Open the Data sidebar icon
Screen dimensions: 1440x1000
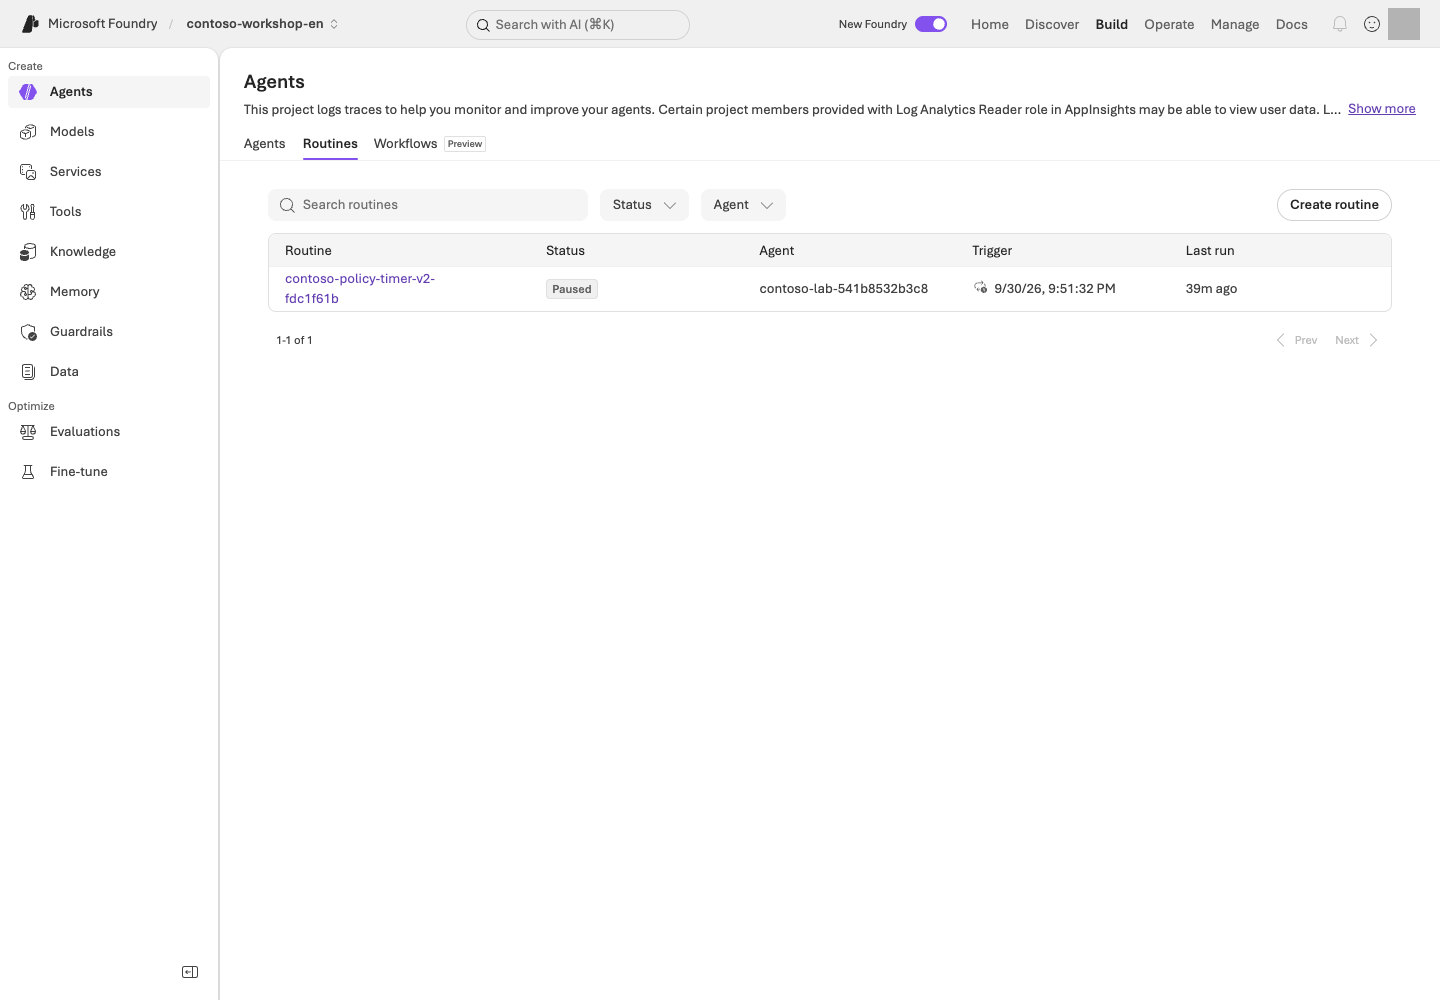coord(28,372)
